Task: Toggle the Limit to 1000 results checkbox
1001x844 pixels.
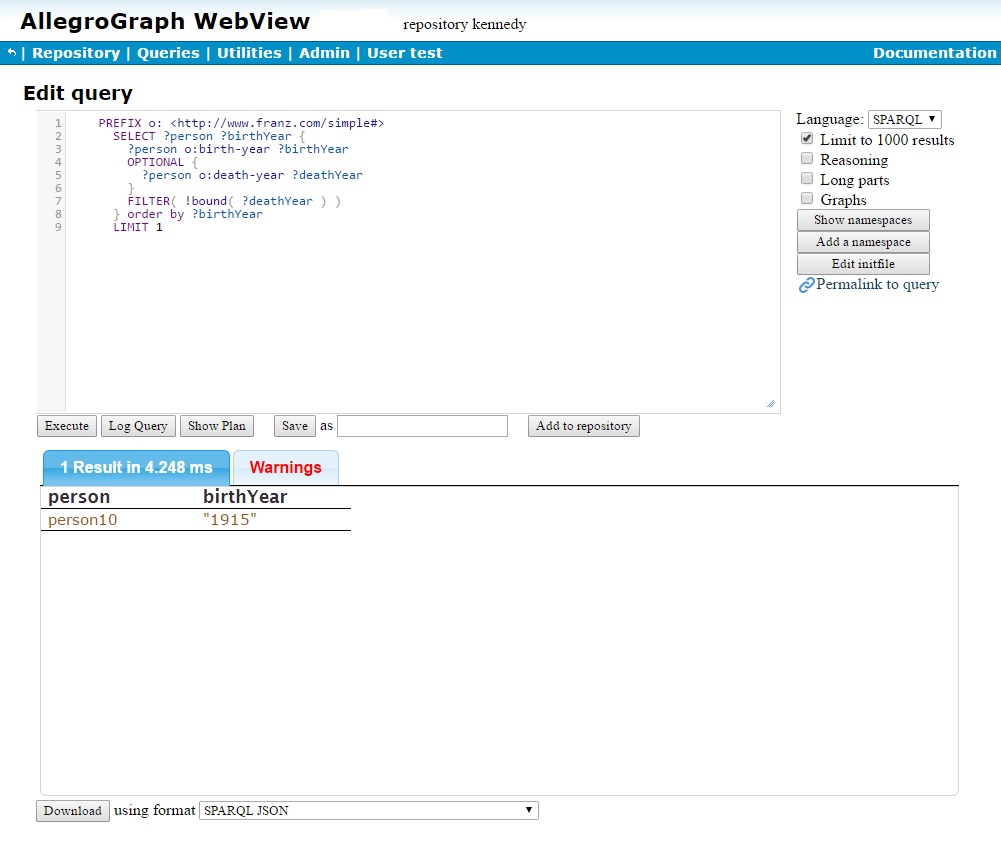Action: pyautogui.click(x=807, y=139)
